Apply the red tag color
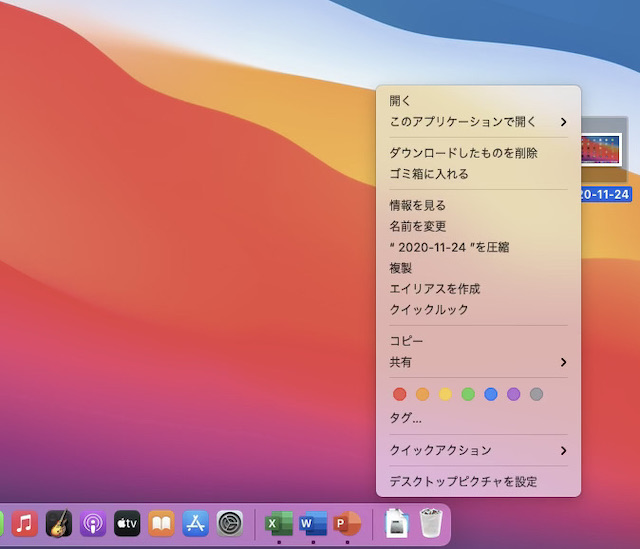Viewport: 640px width, 549px height. [400, 394]
